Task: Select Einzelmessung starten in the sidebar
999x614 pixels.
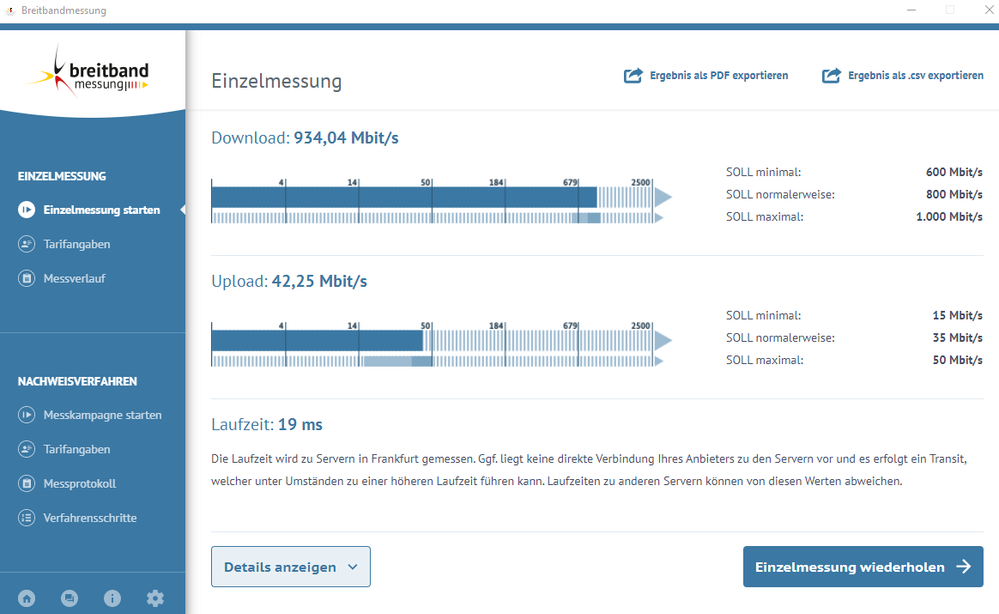Action: point(101,210)
